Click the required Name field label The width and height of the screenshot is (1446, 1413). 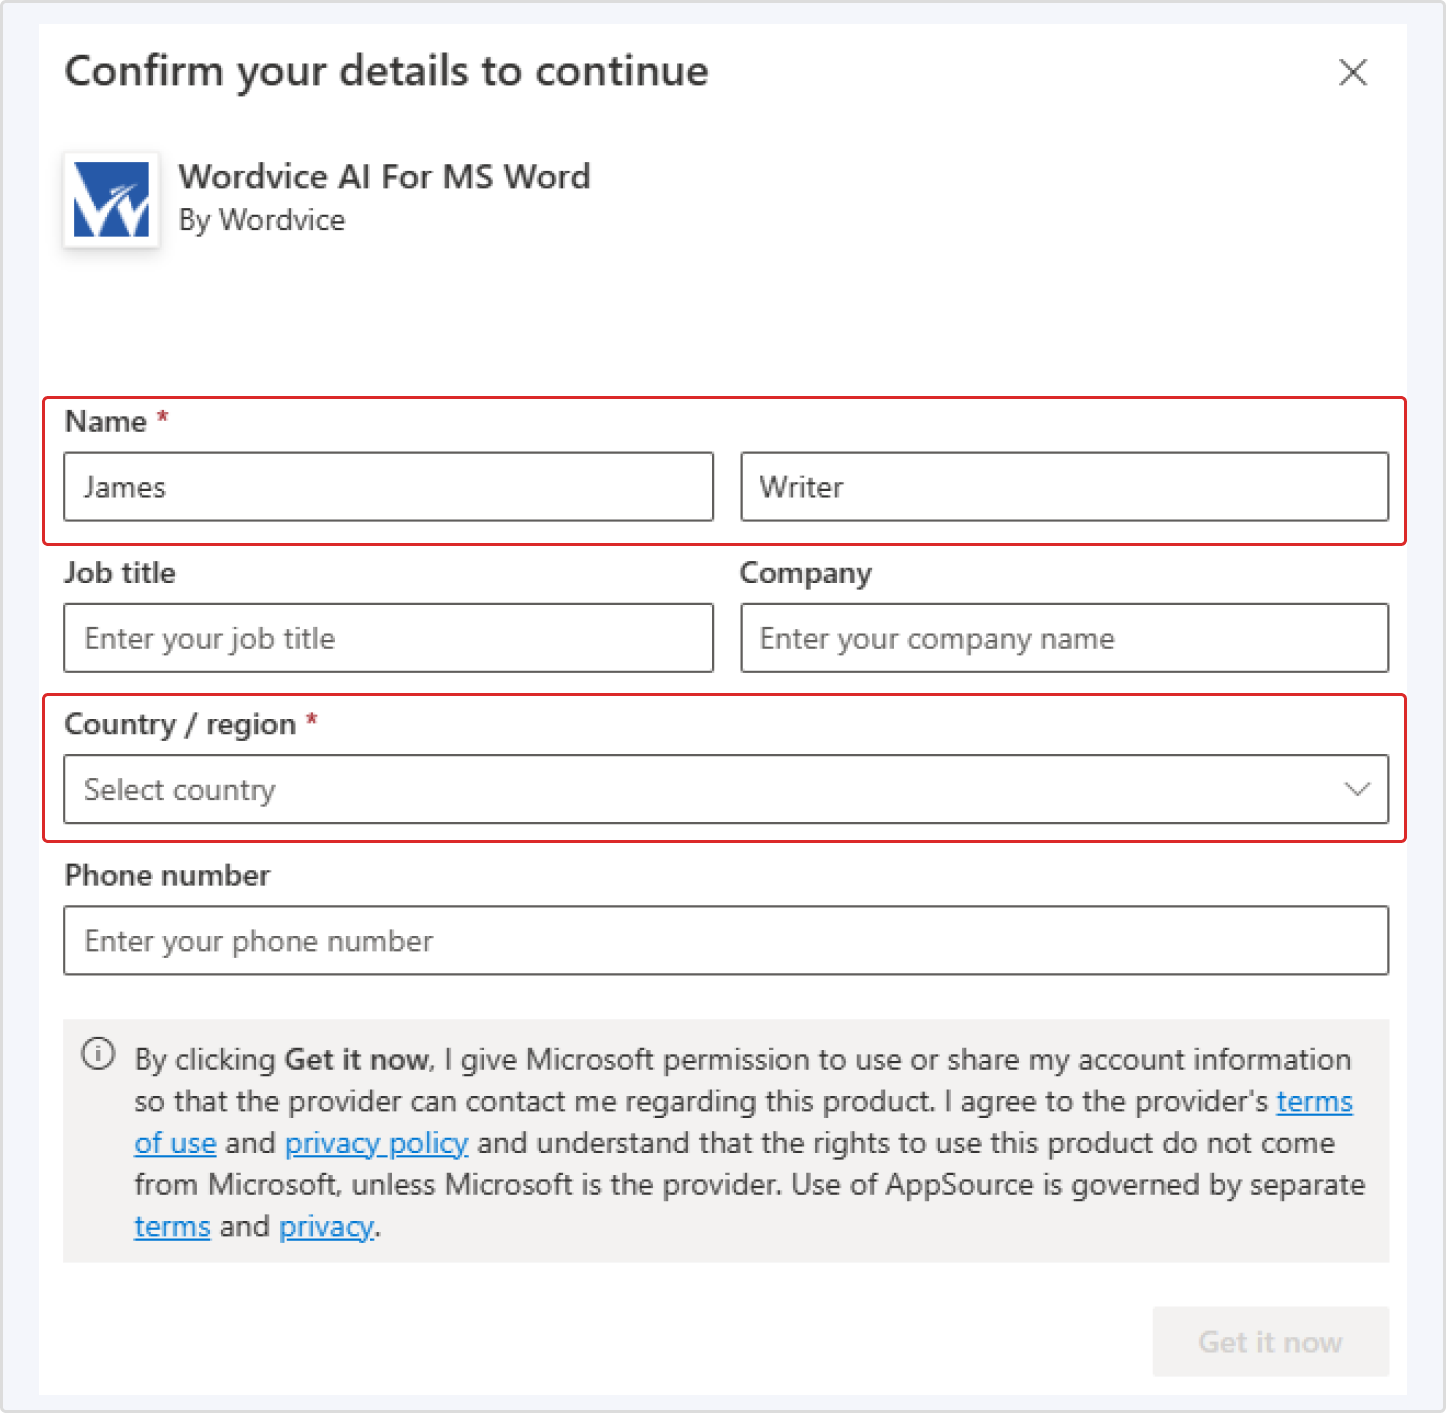(105, 421)
